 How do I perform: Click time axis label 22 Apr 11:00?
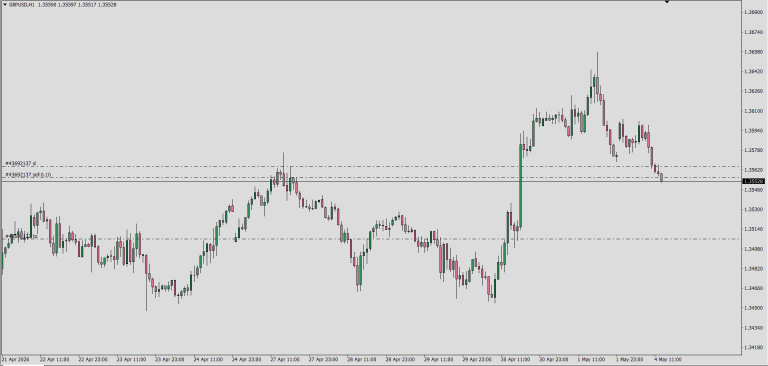coord(54,360)
